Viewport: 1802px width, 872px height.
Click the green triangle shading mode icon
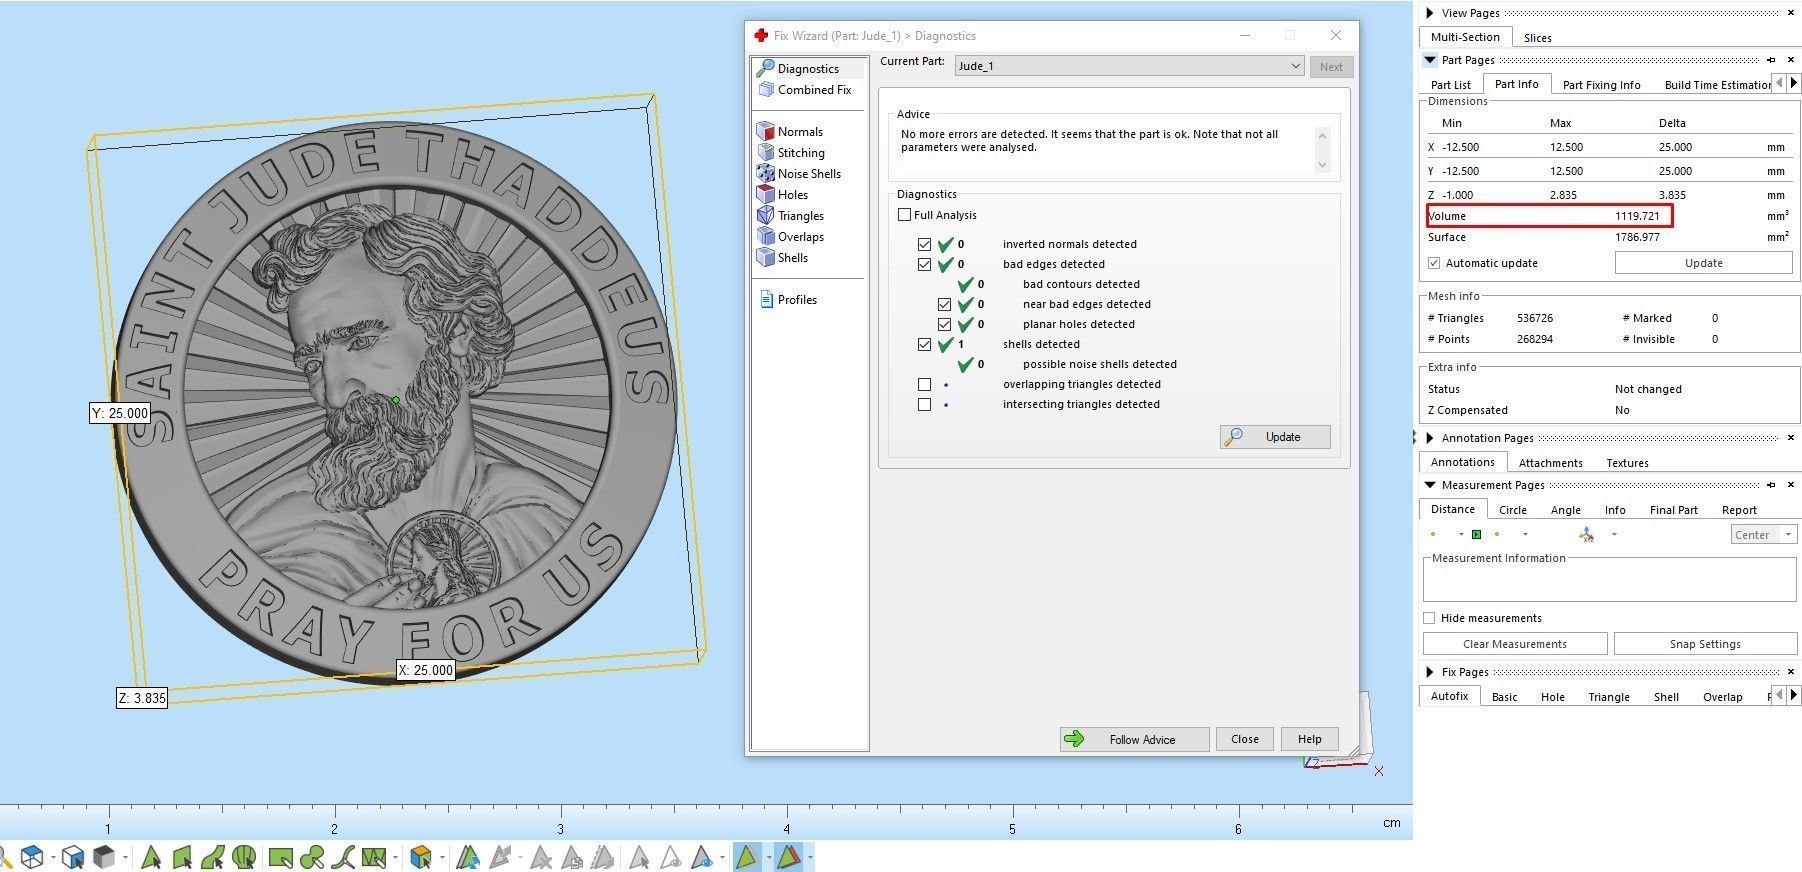747,857
